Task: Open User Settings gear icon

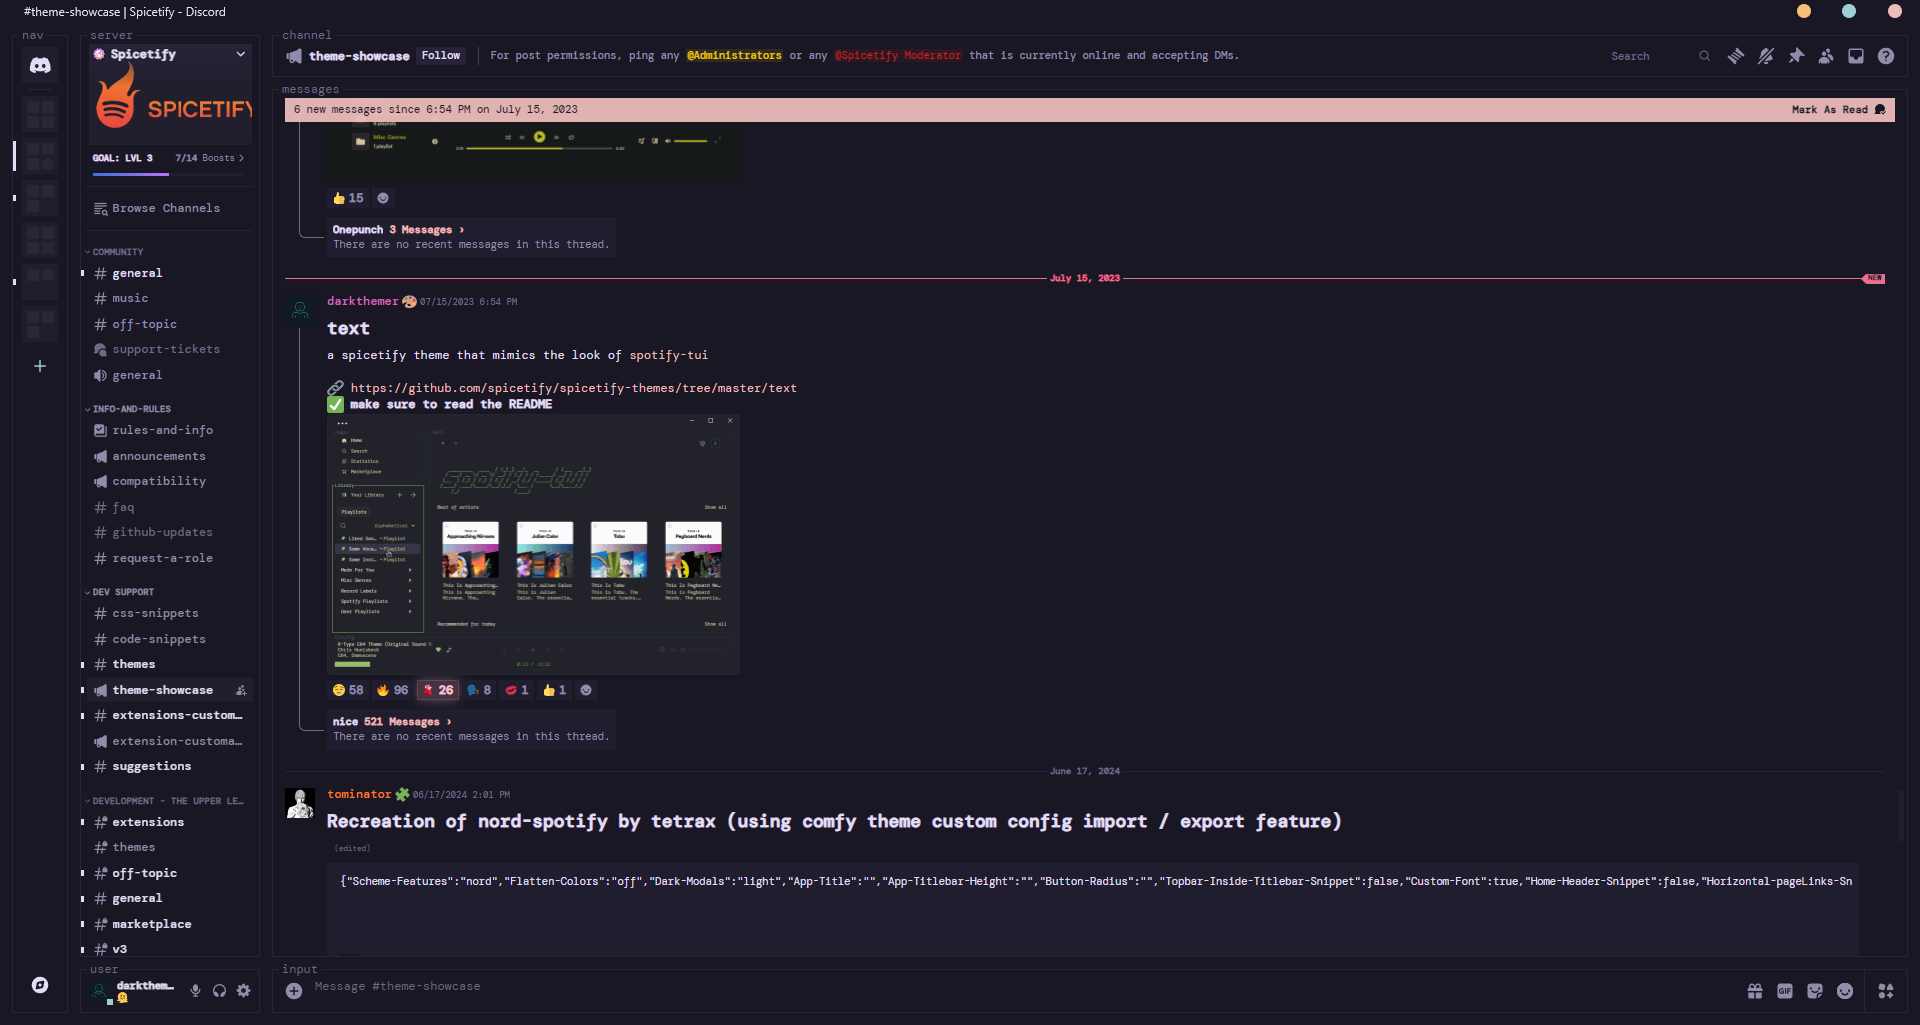Action: pos(244,991)
